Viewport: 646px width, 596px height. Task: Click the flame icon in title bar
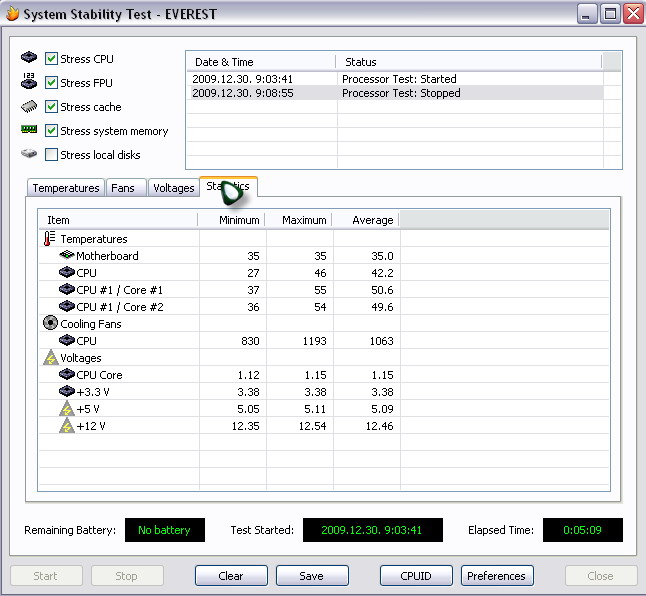(x=12, y=14)
